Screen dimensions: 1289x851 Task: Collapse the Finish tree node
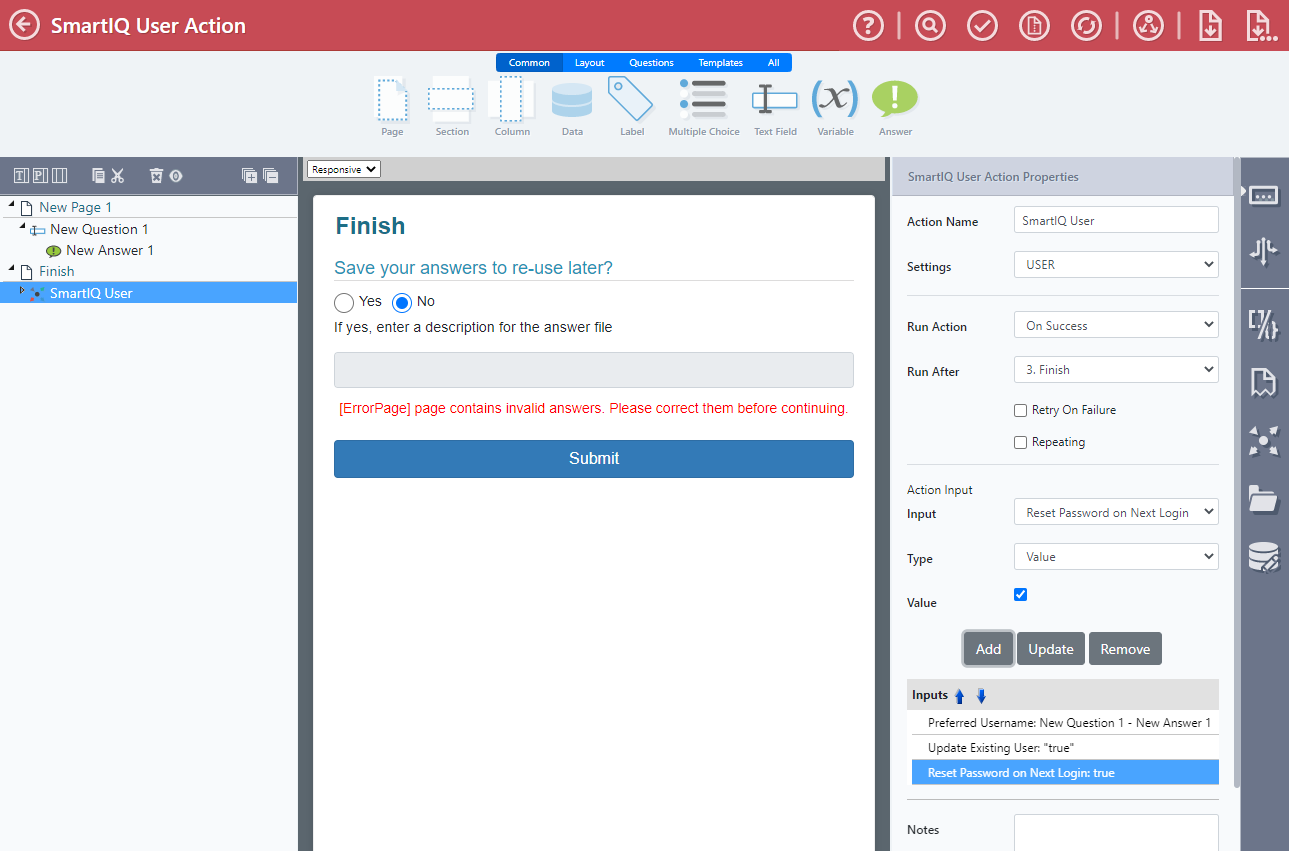click(11, 269)
